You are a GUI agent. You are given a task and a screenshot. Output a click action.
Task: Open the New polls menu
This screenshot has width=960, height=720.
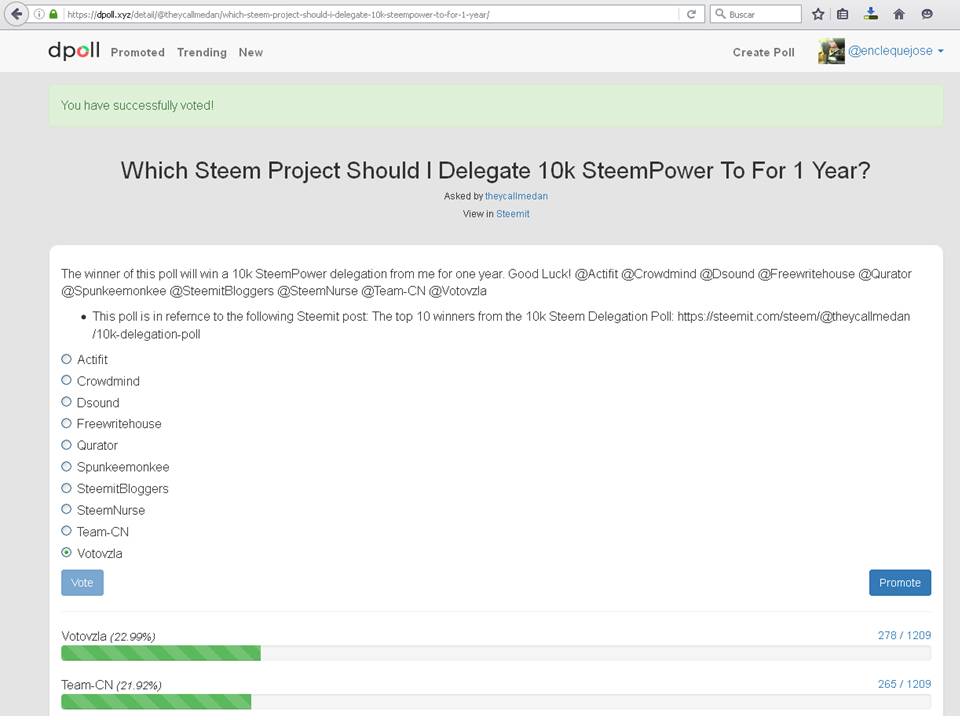(x=251, y=53)
